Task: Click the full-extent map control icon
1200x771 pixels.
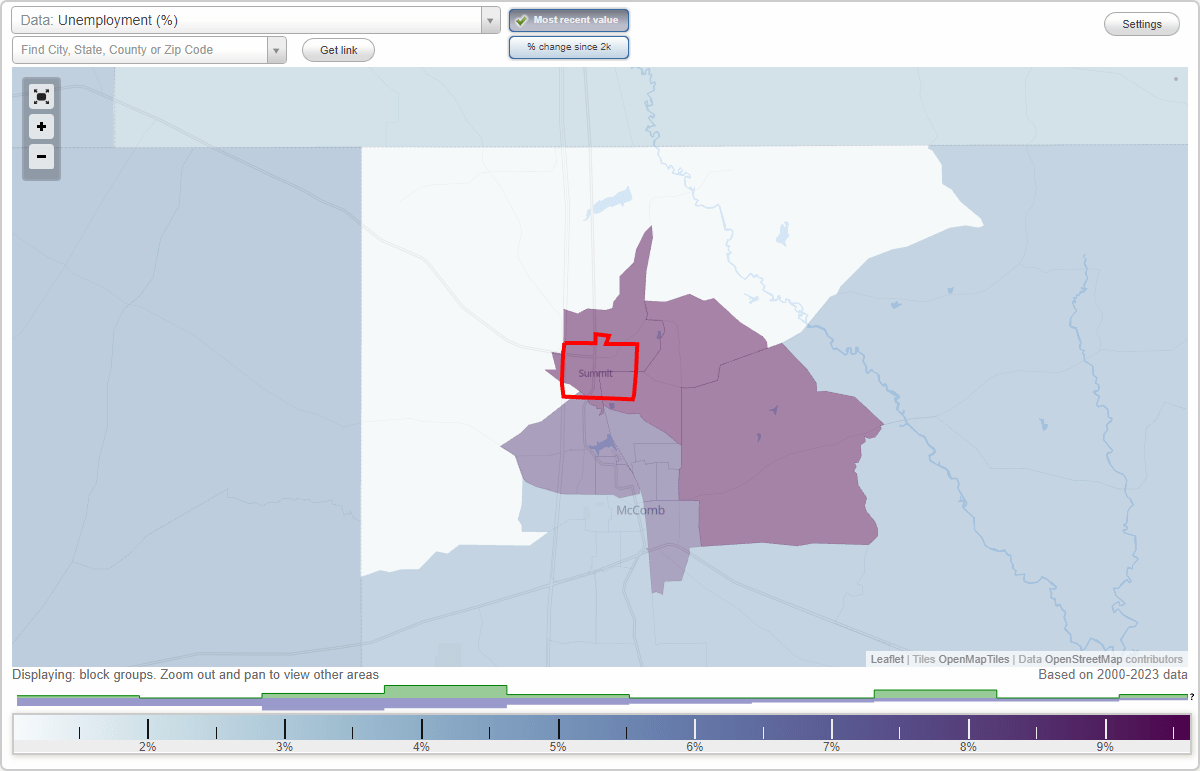Action: tap(41, 96)
